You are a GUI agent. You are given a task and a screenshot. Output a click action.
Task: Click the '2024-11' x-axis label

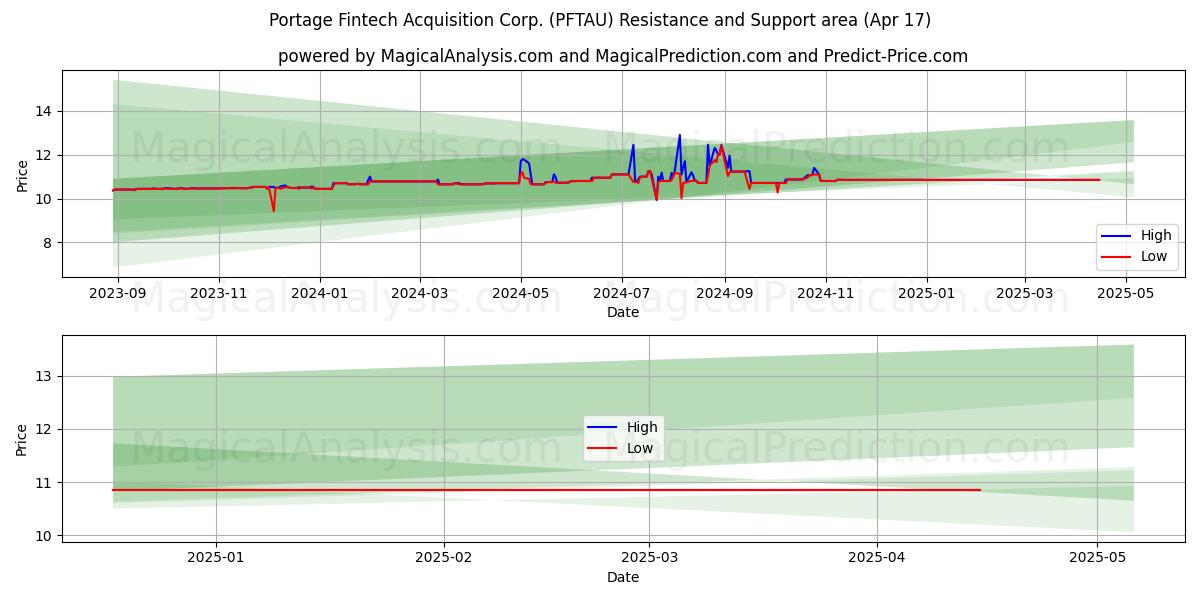pos(825,294)
